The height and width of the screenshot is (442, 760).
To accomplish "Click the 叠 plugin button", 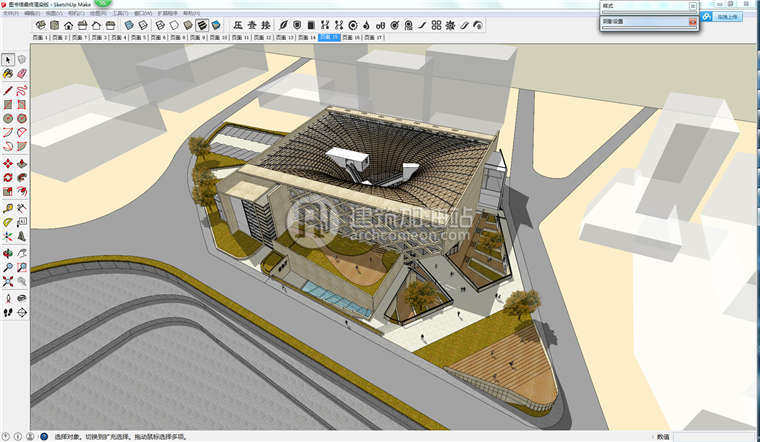I will (252, 25).
